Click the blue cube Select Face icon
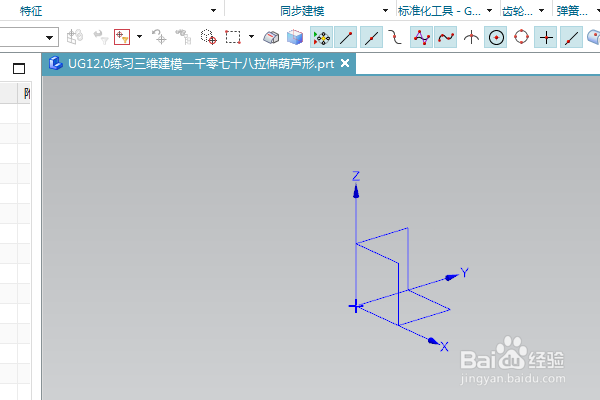The image size is (600, 400). coord(295,37)
